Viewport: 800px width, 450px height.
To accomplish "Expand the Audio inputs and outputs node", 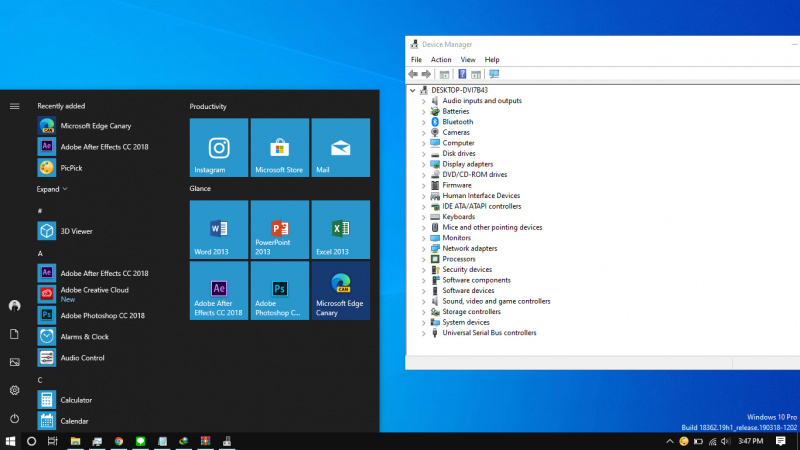I will pyautogui.click(x=423, y=101).
